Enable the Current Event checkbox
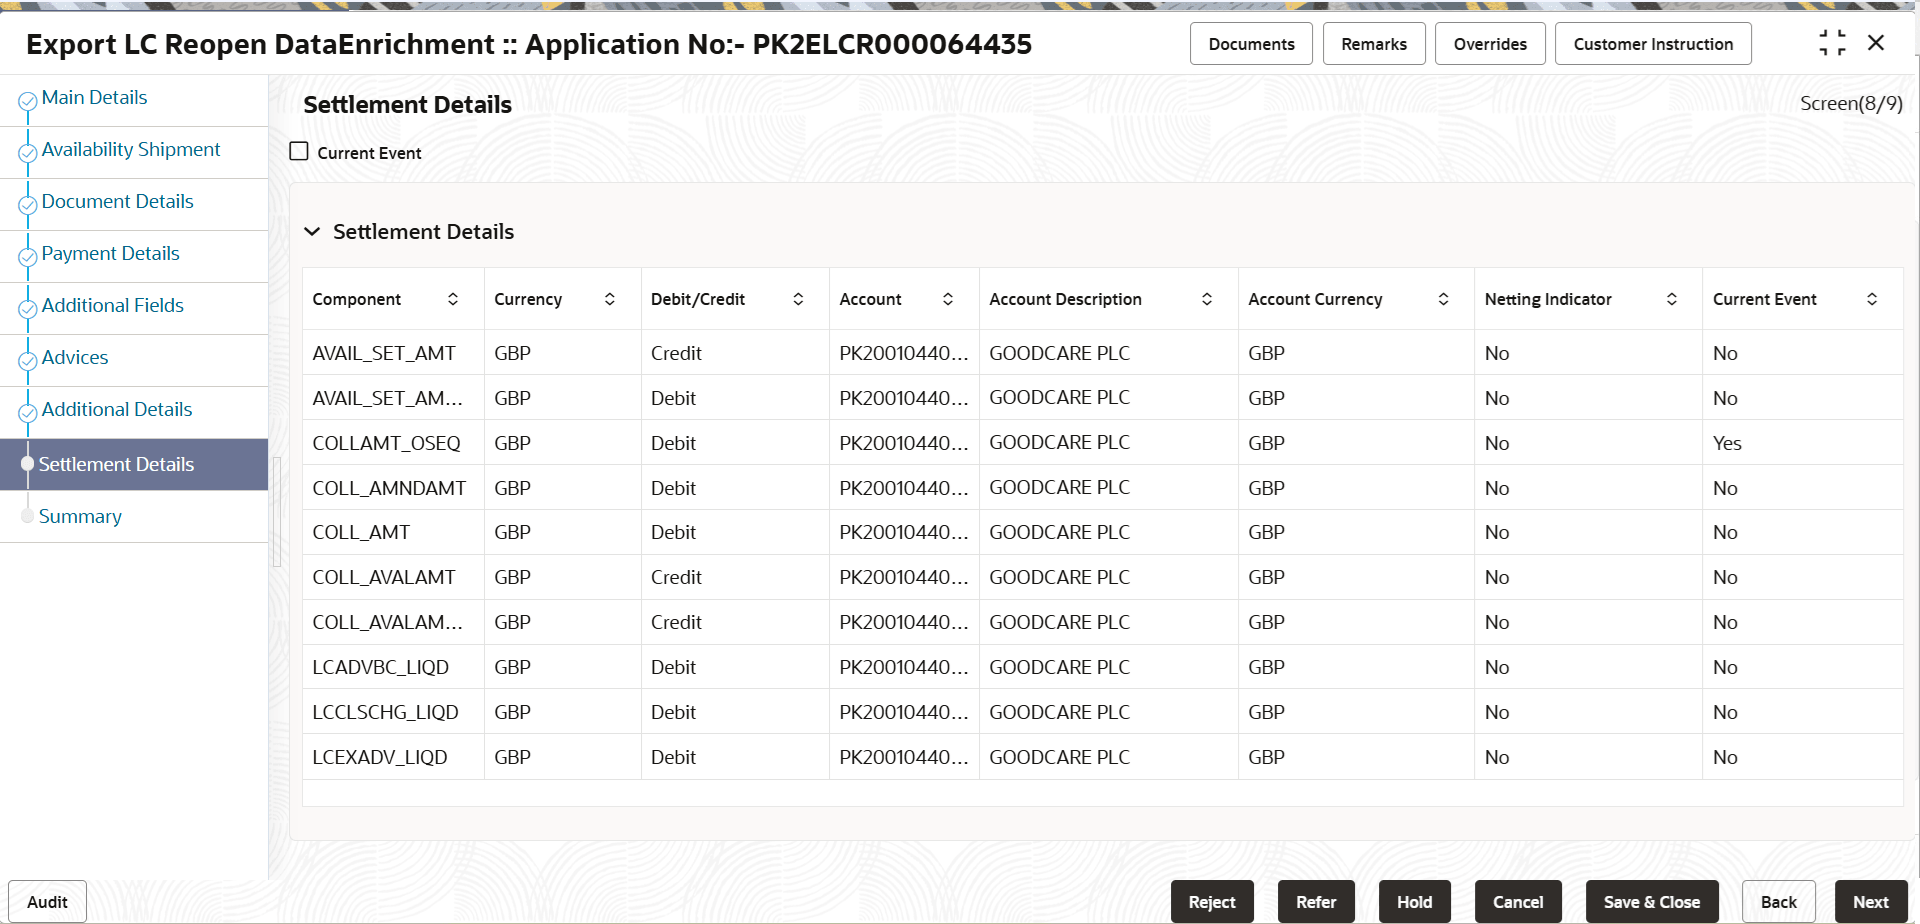This screenshot has width=1920, height=924. [298, 151]
